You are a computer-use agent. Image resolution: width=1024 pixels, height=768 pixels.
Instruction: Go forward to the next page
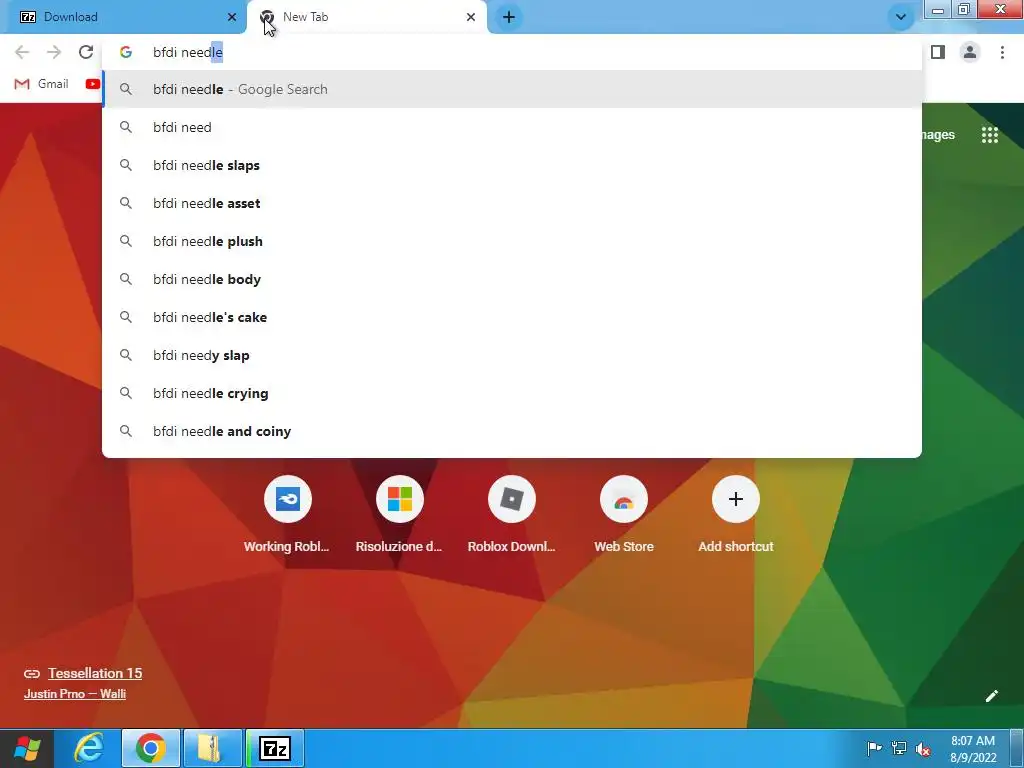54,52
